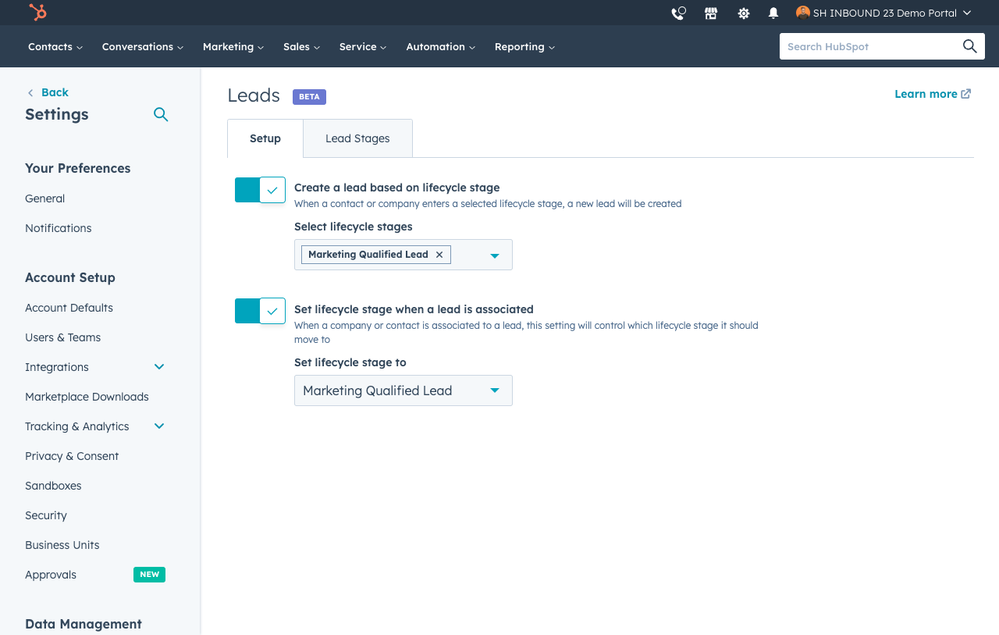Open the Marketplace storefront icon
The width and height of the screenshot is (999, 635).
point(711,13)
